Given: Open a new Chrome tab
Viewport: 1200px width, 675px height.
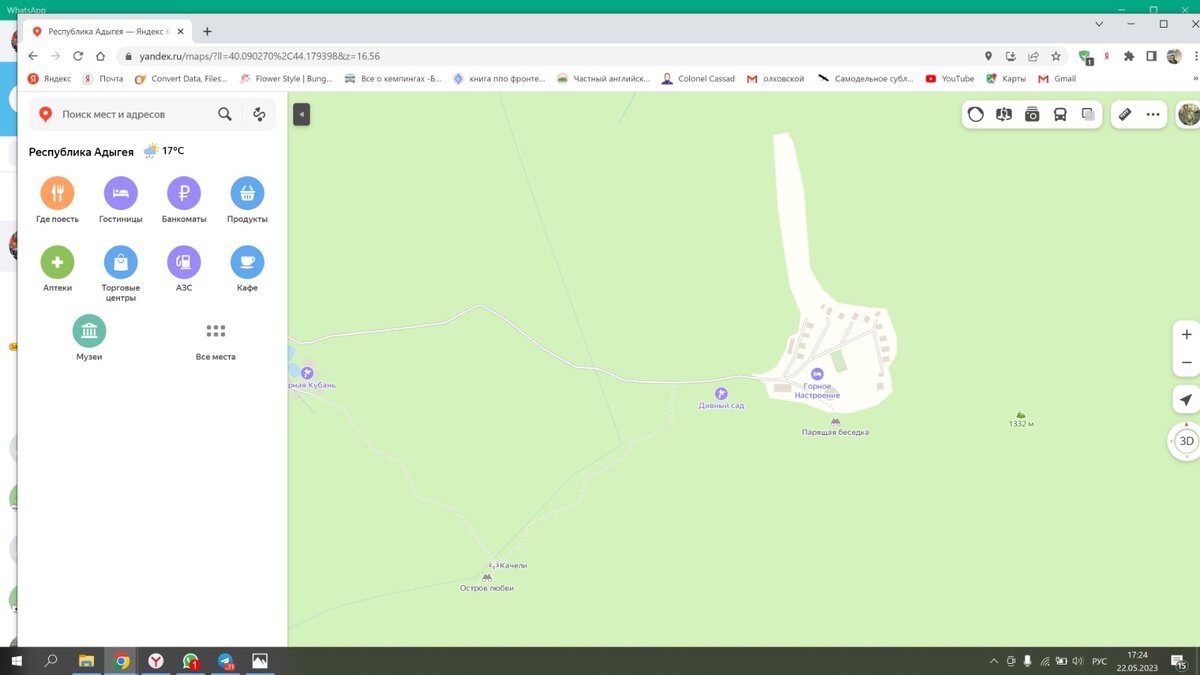Looking at the screenshot, I should click(x=207, y=31).
